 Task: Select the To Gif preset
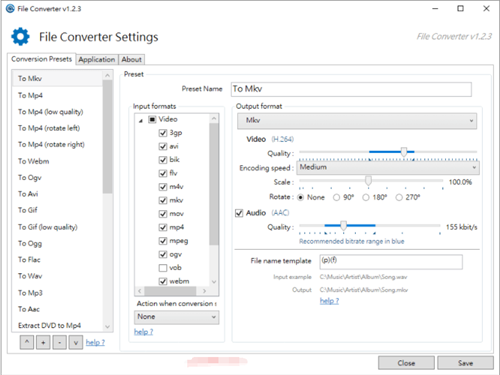[x=57, y=210]
